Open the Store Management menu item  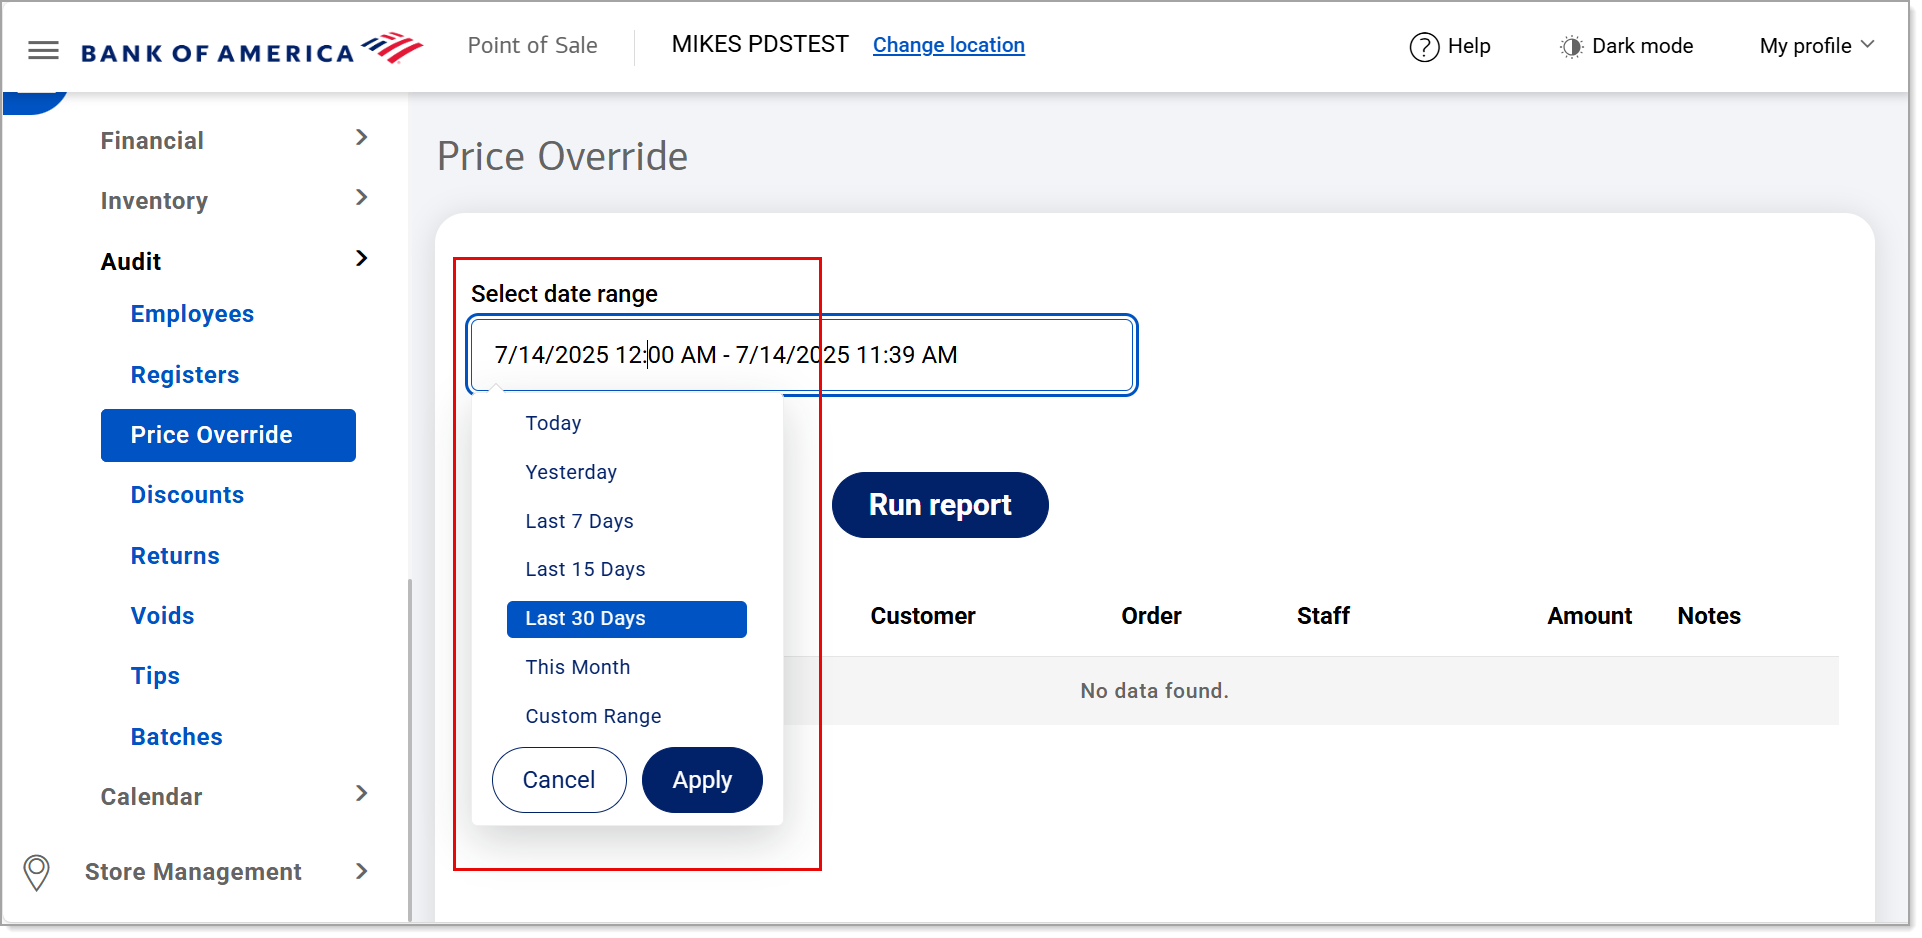tap(193, 872)
